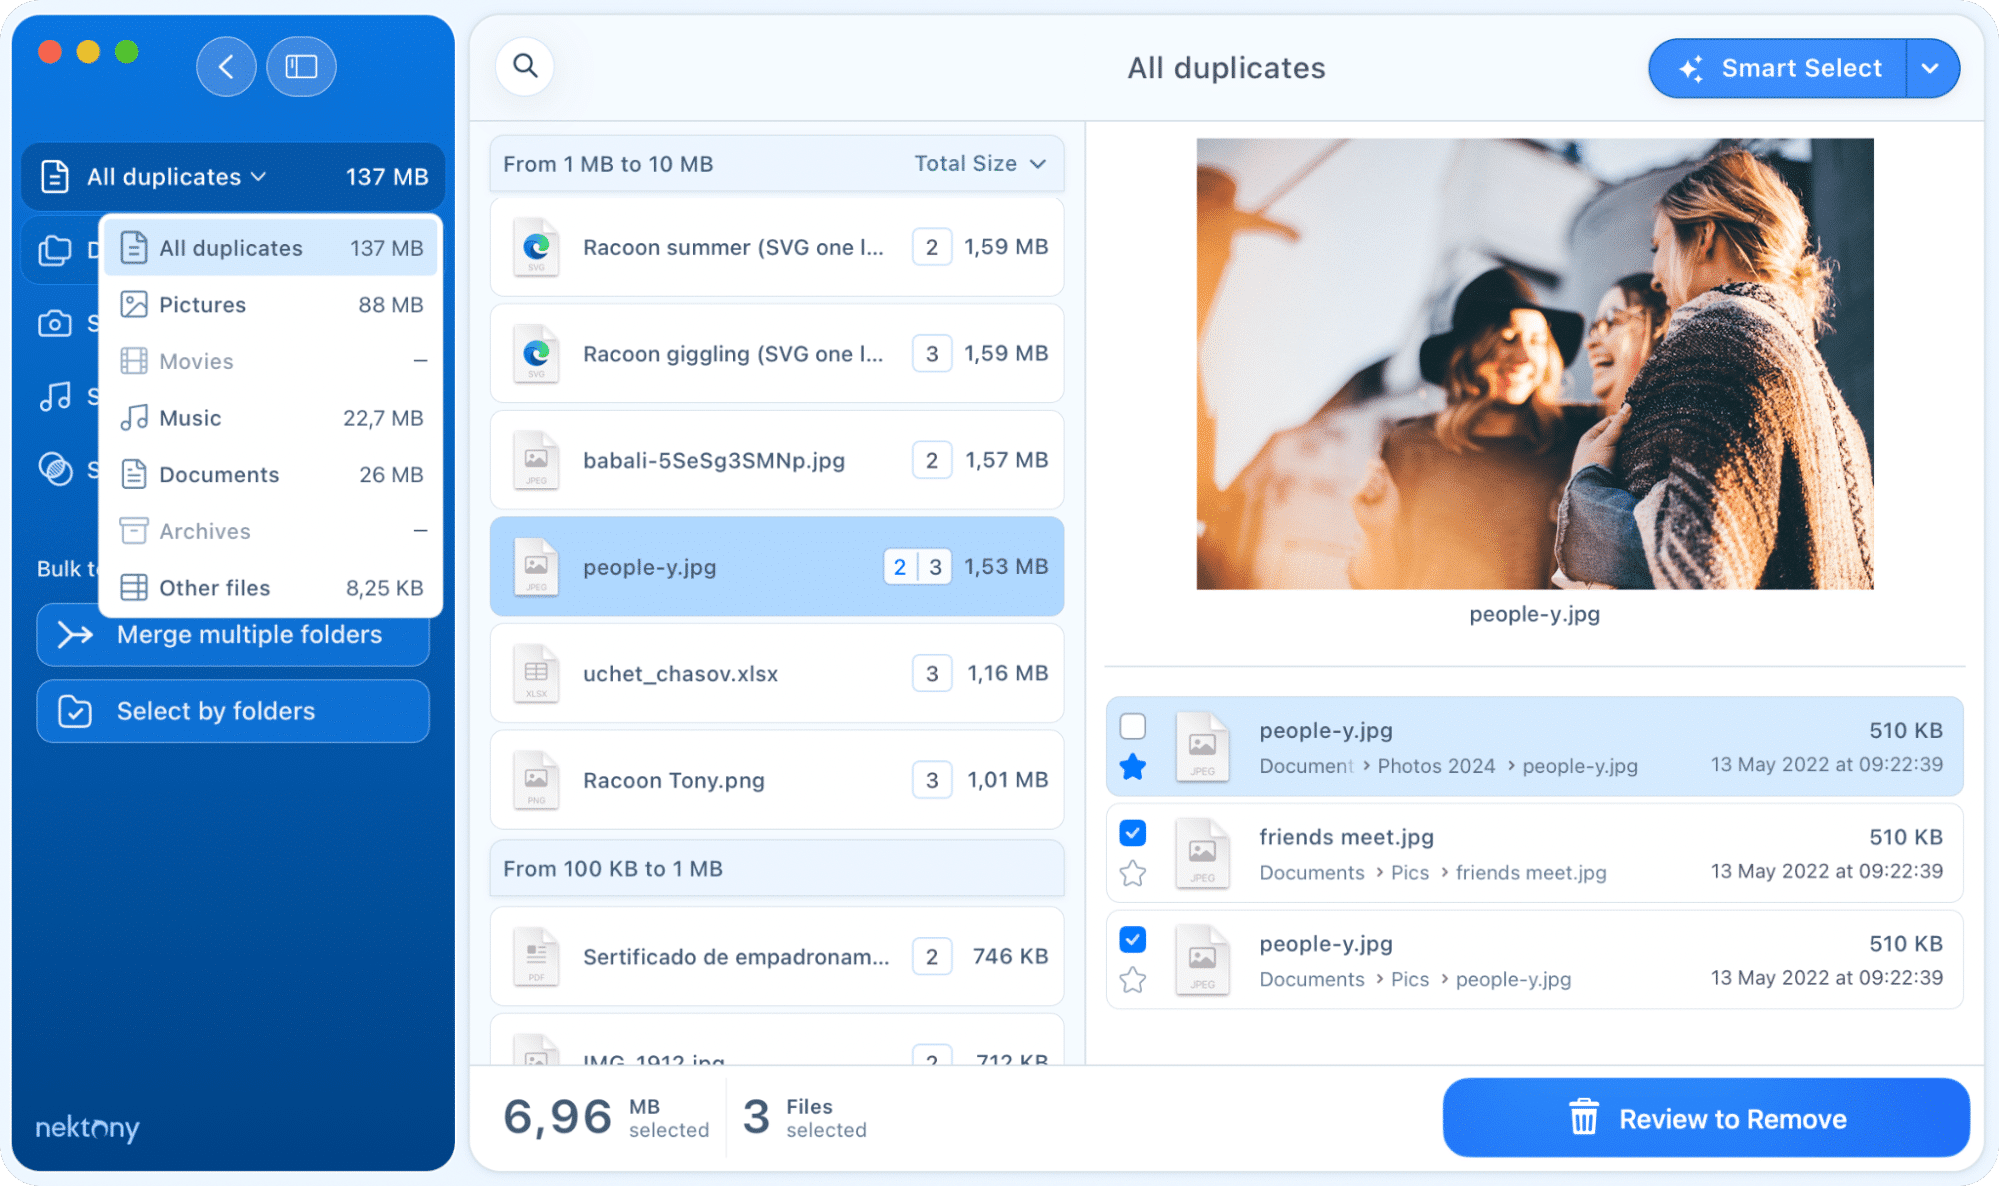Click the people-y.jpg preview image
Screen dimensions: 1999x1186
(1534, 364)
